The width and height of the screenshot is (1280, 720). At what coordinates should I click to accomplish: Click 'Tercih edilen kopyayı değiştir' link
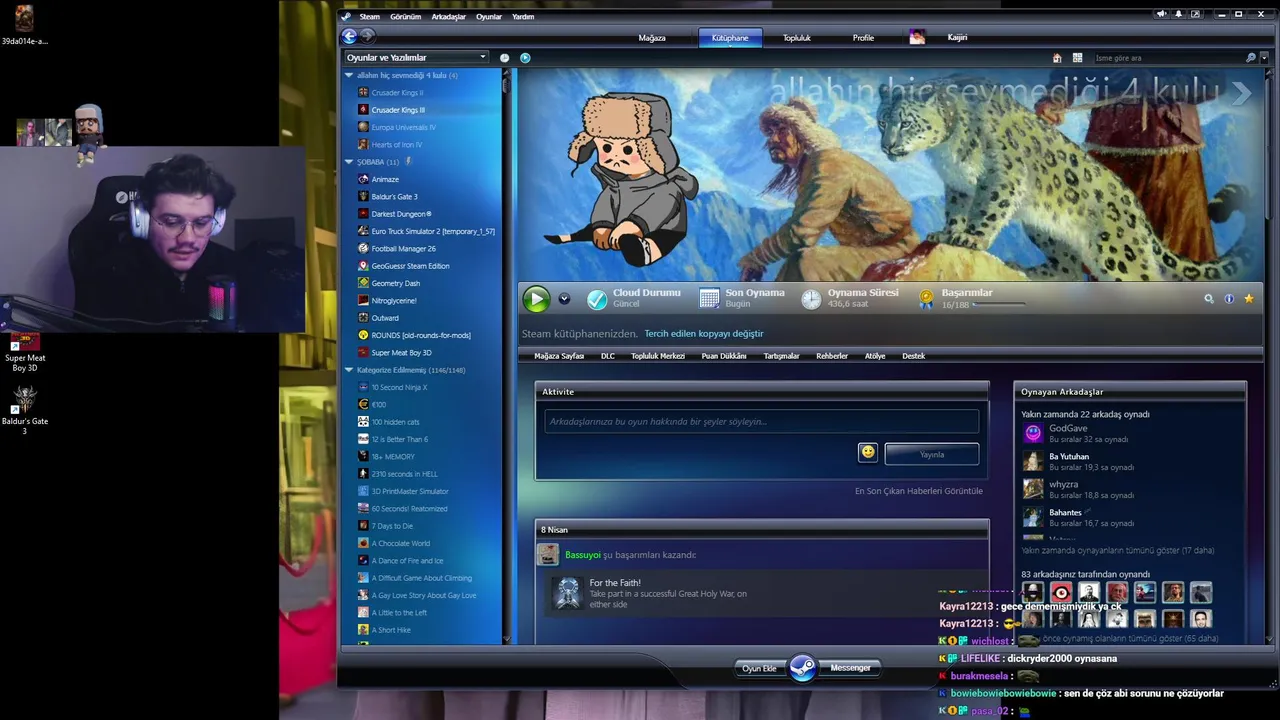(703, 334)
